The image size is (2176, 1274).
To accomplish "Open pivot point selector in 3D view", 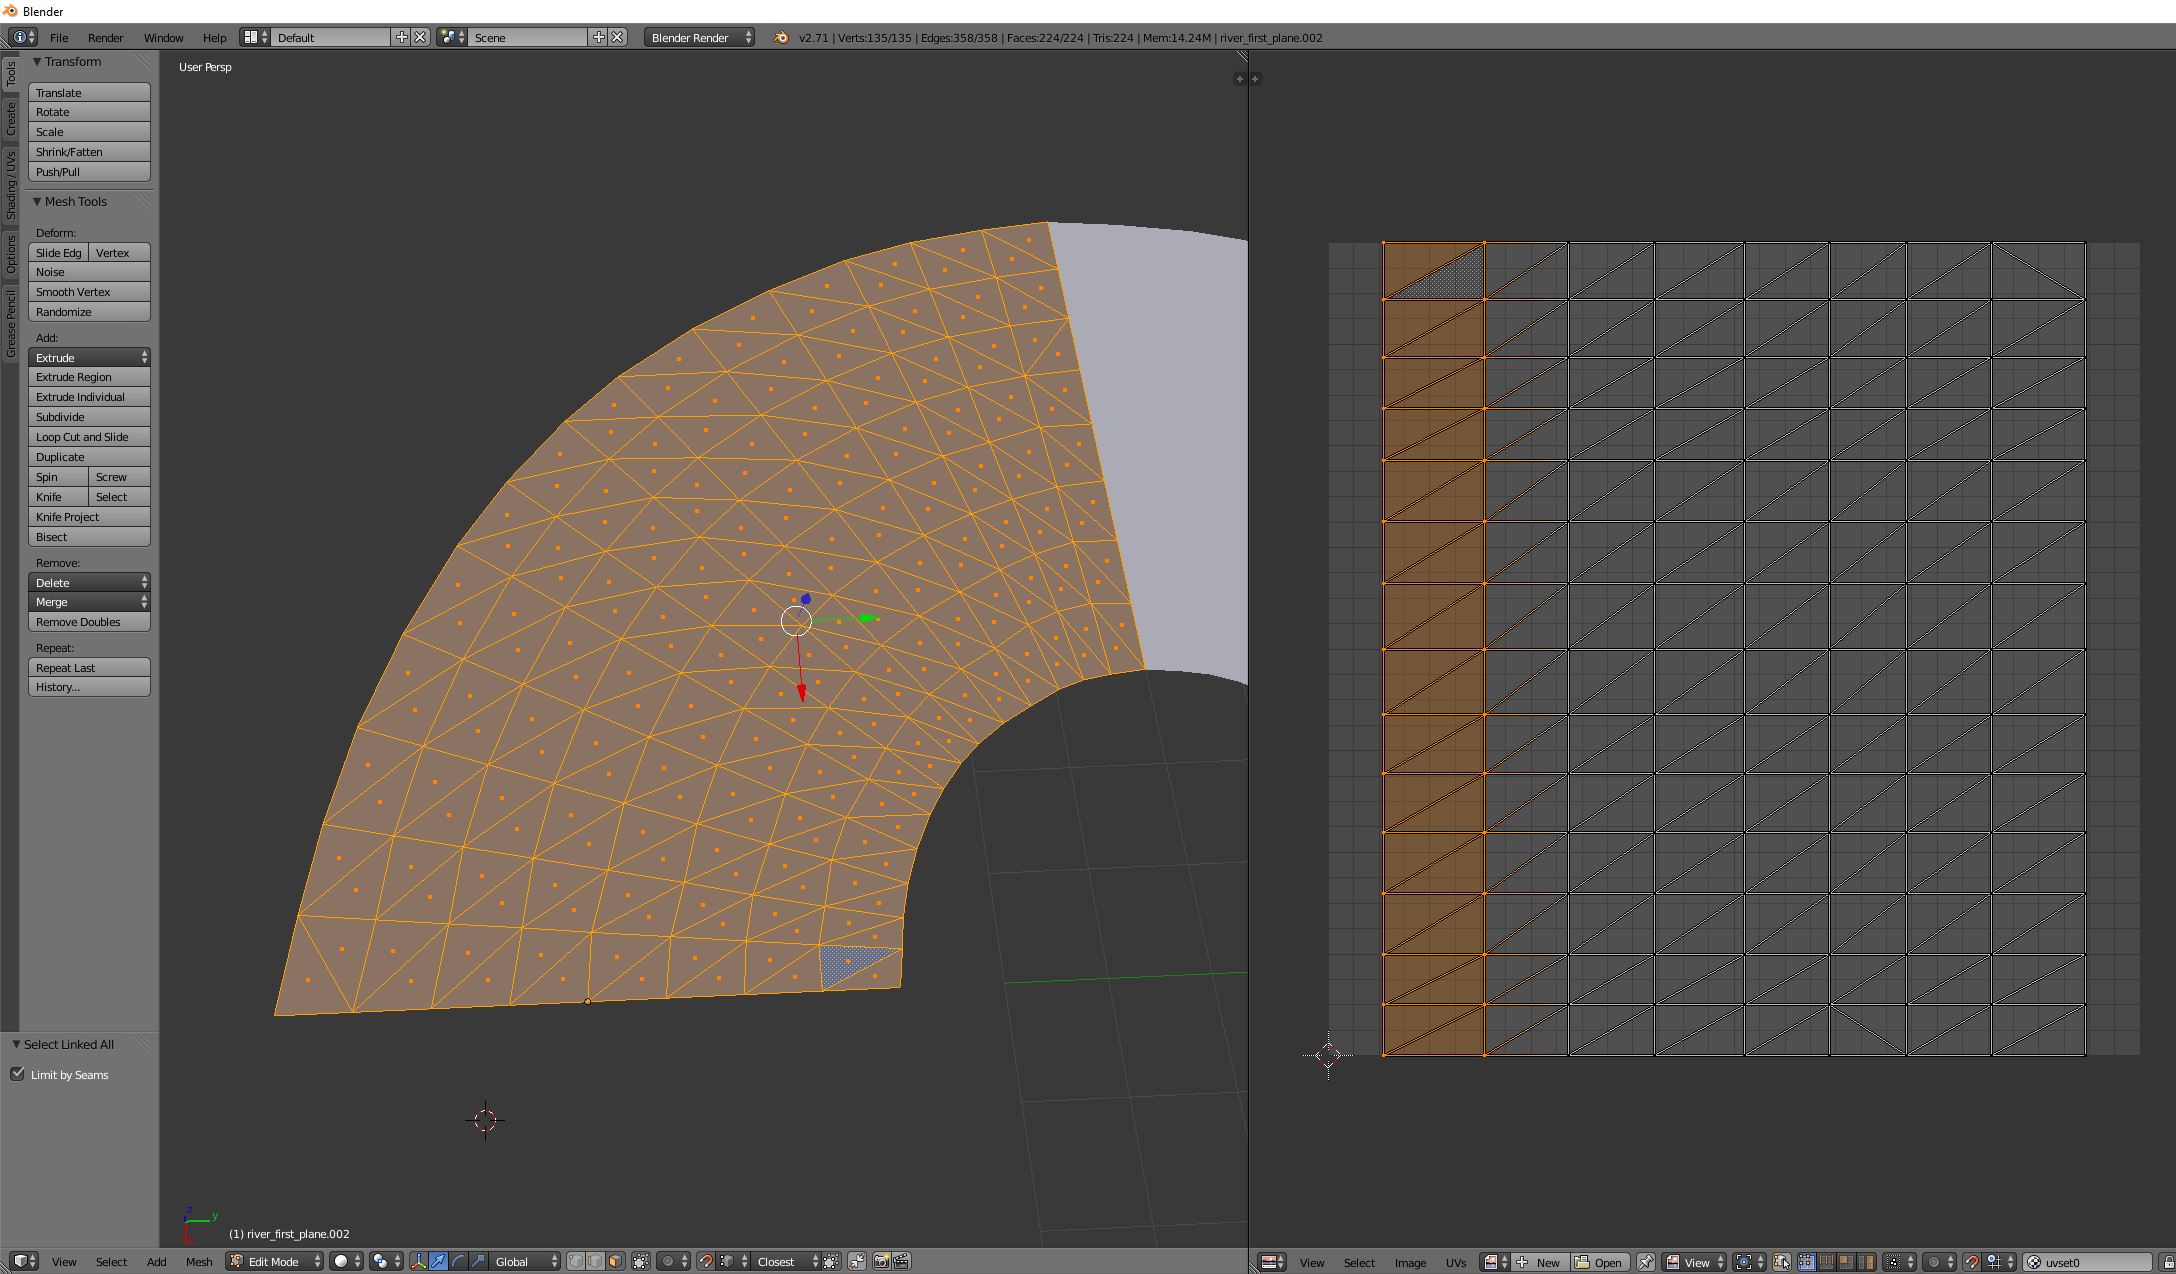I will [386, 1261].
